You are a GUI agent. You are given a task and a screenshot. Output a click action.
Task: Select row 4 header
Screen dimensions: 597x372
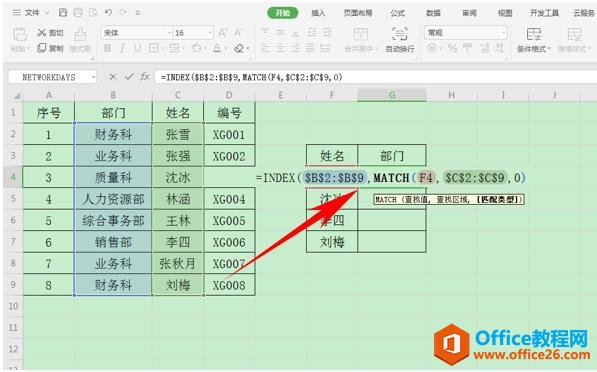click(x=13, y=177)
